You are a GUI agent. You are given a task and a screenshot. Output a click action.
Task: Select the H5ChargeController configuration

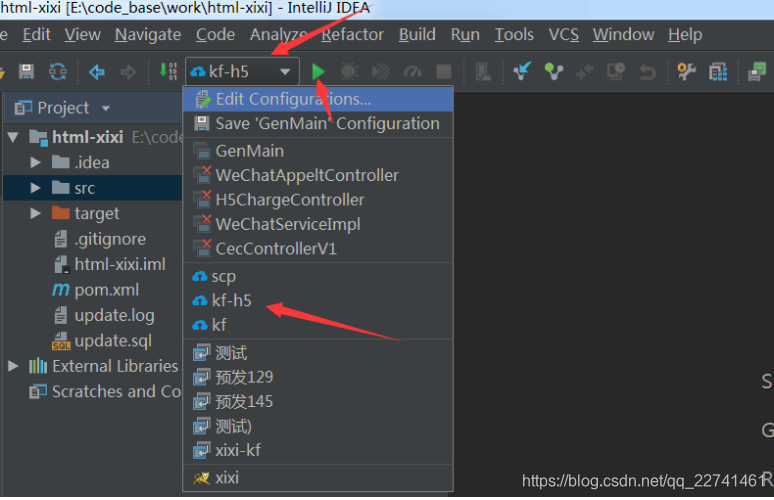pos(318,200)
